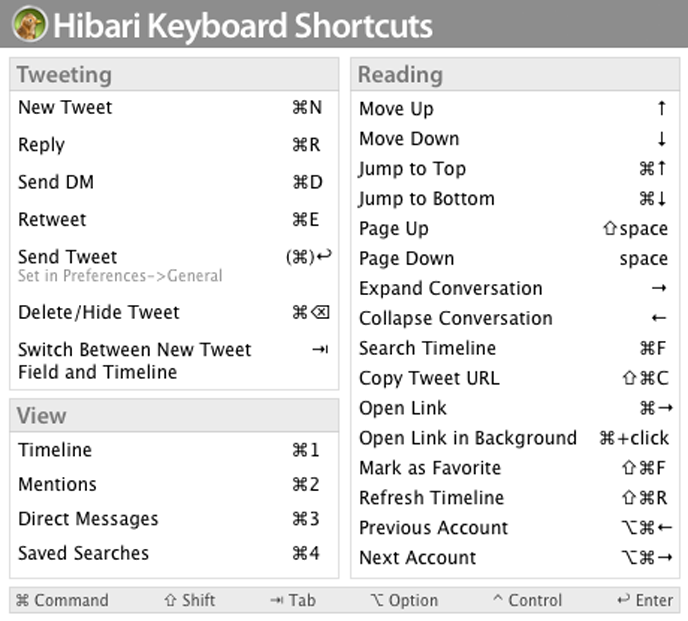
Task: Click the Tab symbol in the legend
Action: (276, 600)
